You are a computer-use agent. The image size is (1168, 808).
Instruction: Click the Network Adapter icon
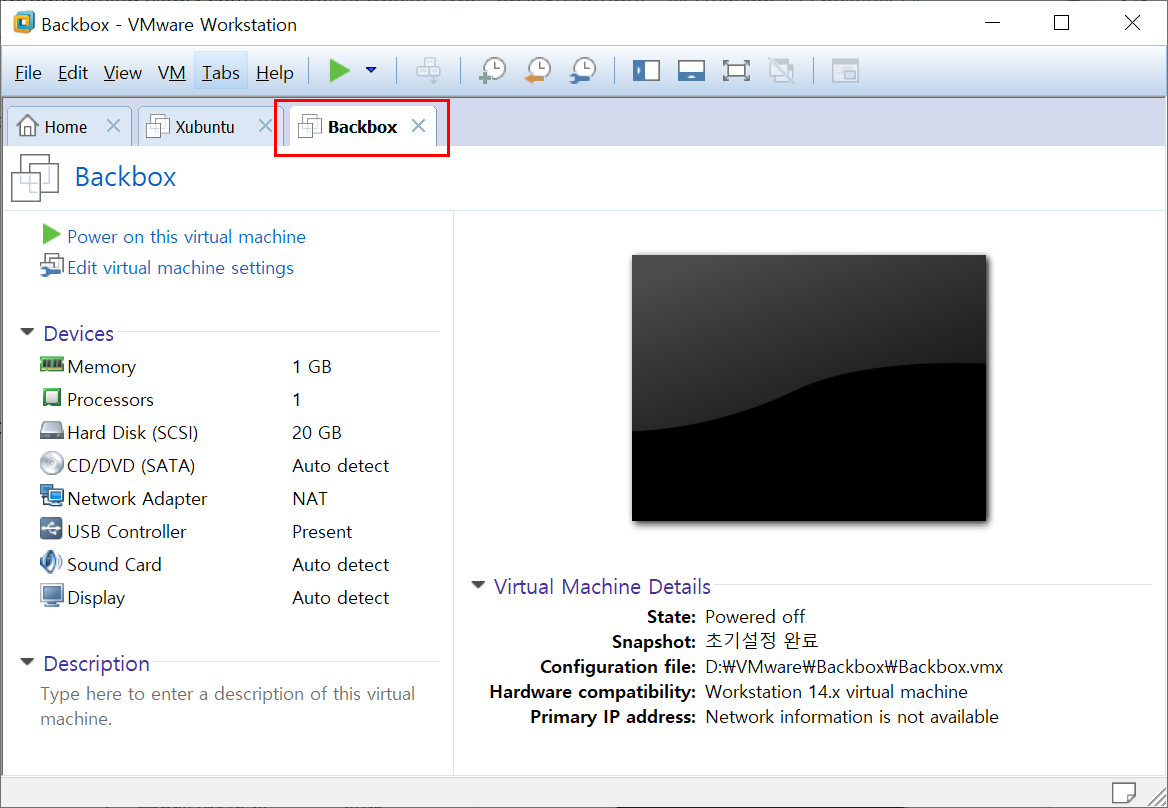[51, 496]
